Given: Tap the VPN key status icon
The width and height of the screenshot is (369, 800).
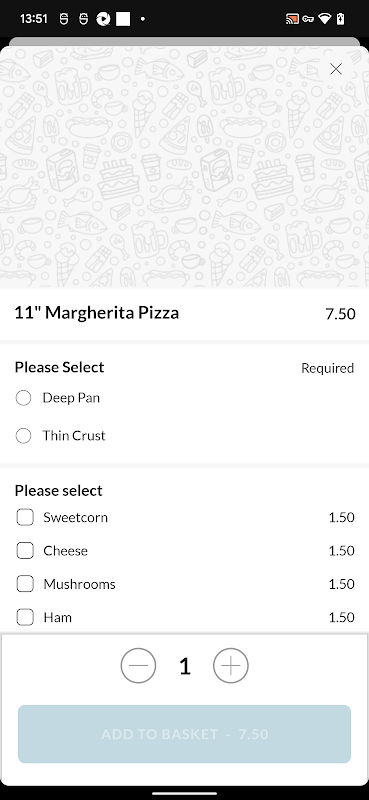Looking at the screenshot, I should pos(308,19).
